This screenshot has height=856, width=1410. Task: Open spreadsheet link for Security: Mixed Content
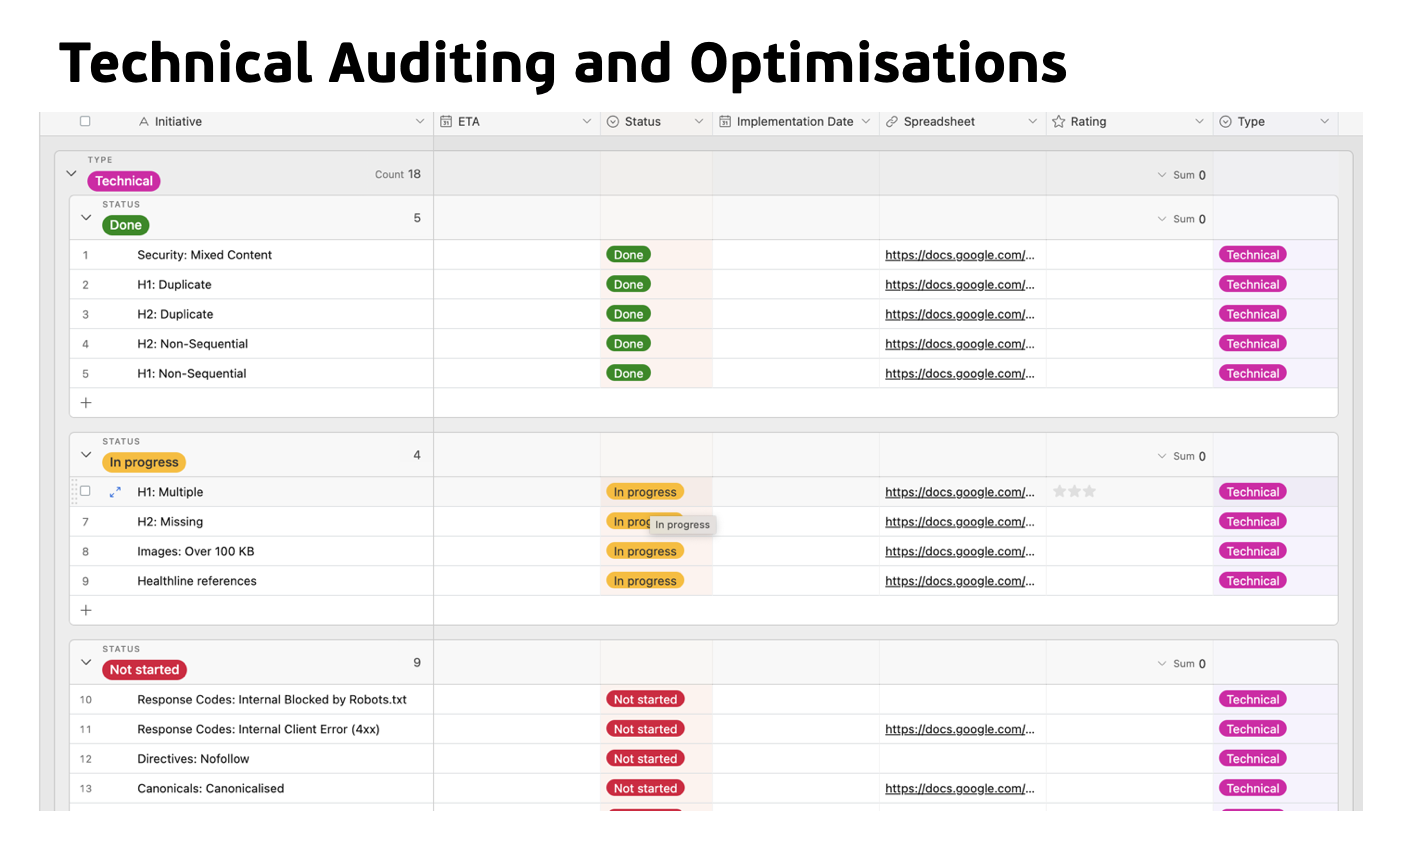pyautogui.click(x=960, y=255)
